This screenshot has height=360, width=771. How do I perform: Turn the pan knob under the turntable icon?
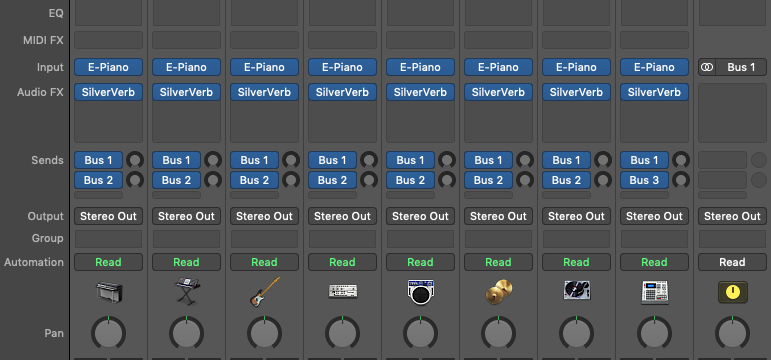577,333
